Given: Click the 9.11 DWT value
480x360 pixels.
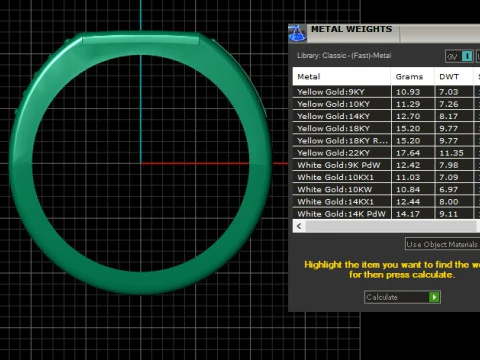Looking at the screenshot, I should coord(449,214).
